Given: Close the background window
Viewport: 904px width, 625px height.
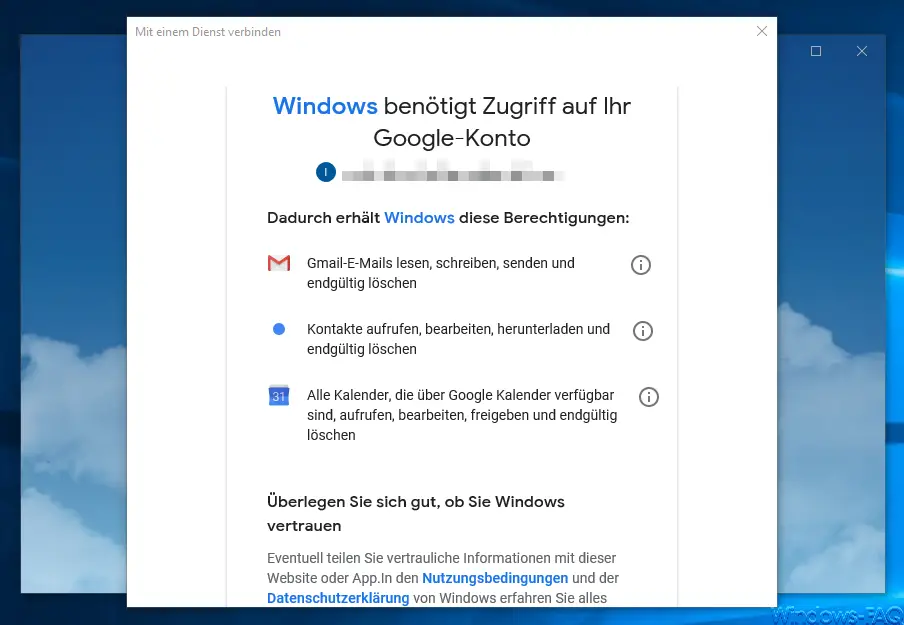Looking at the screenshot, I should click(x=862, y=51).
